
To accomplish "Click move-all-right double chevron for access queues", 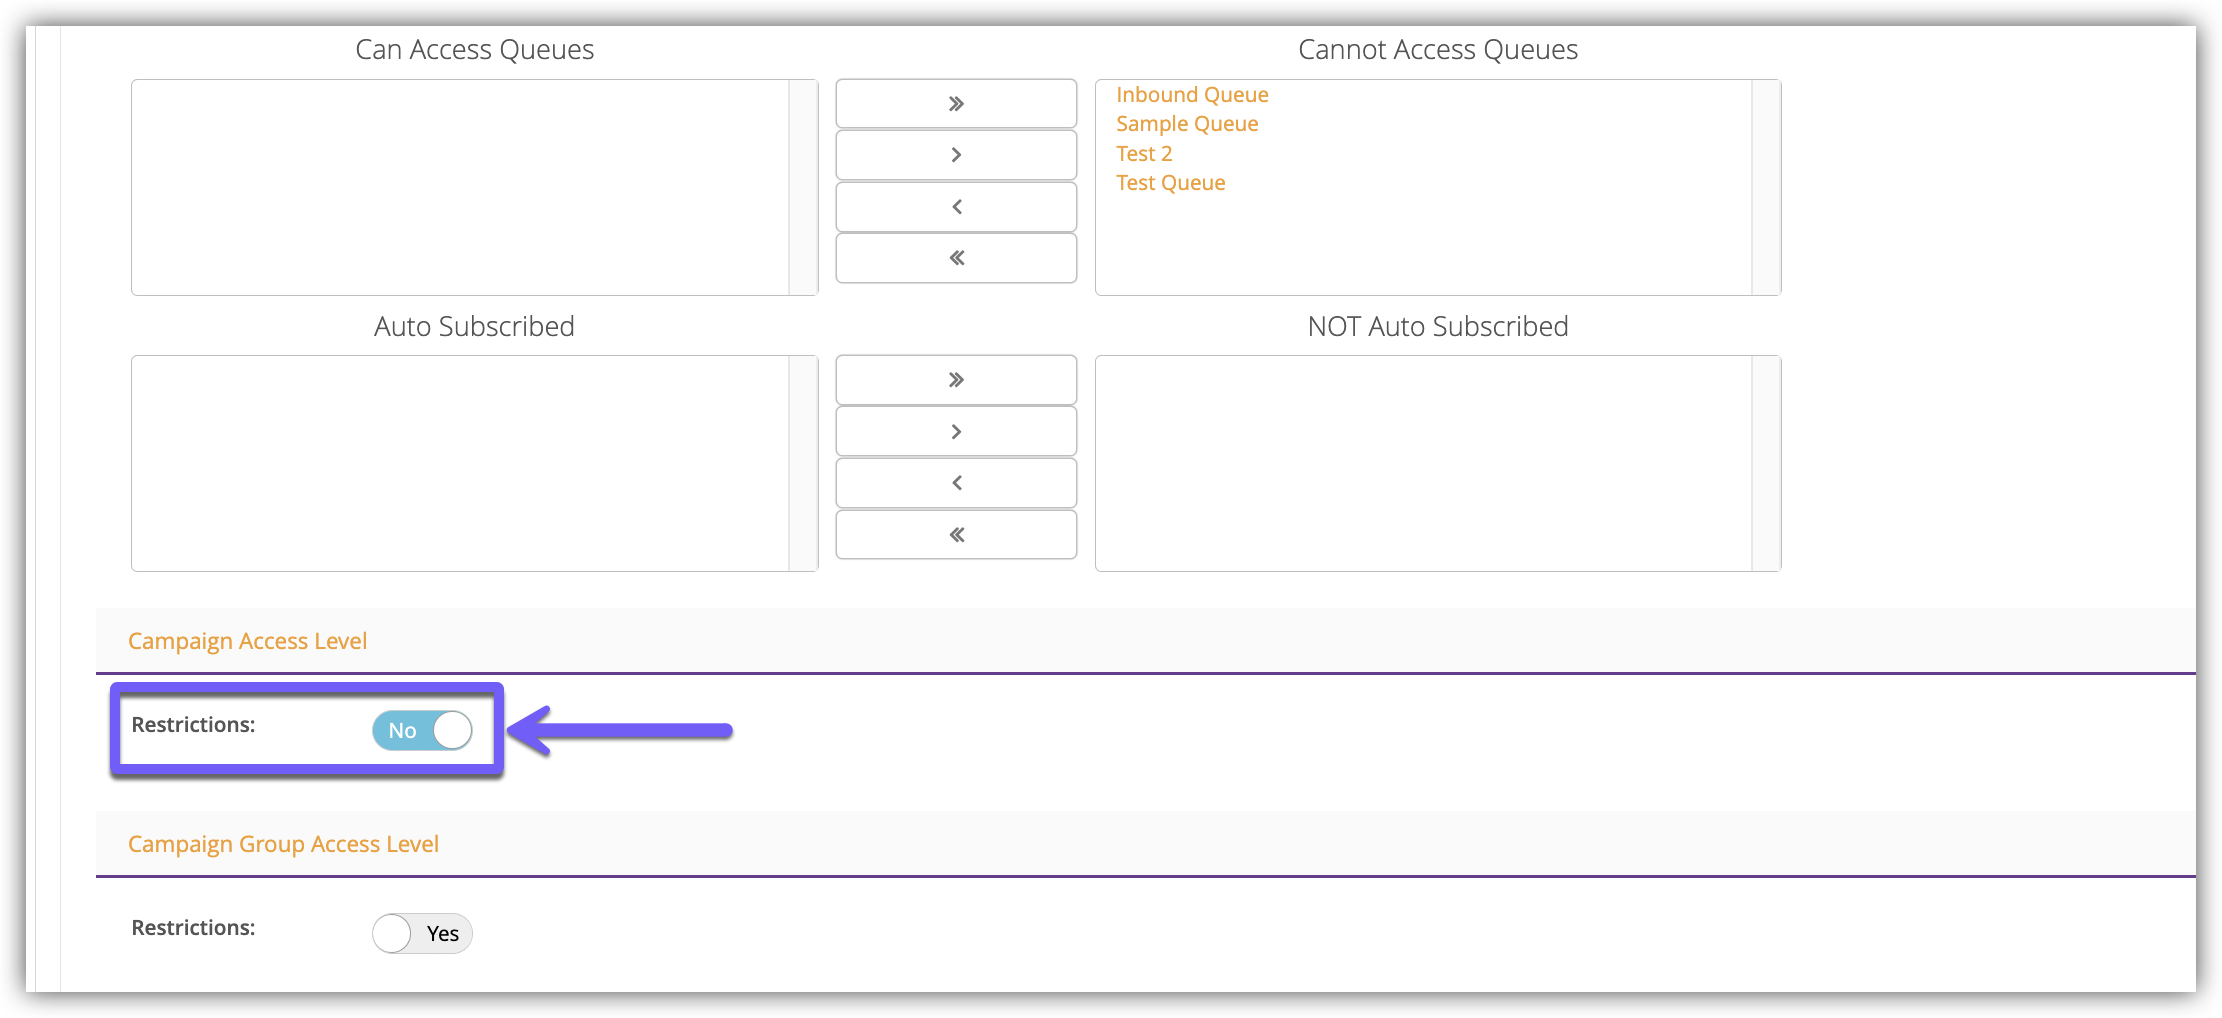I will tap(955, 104).
